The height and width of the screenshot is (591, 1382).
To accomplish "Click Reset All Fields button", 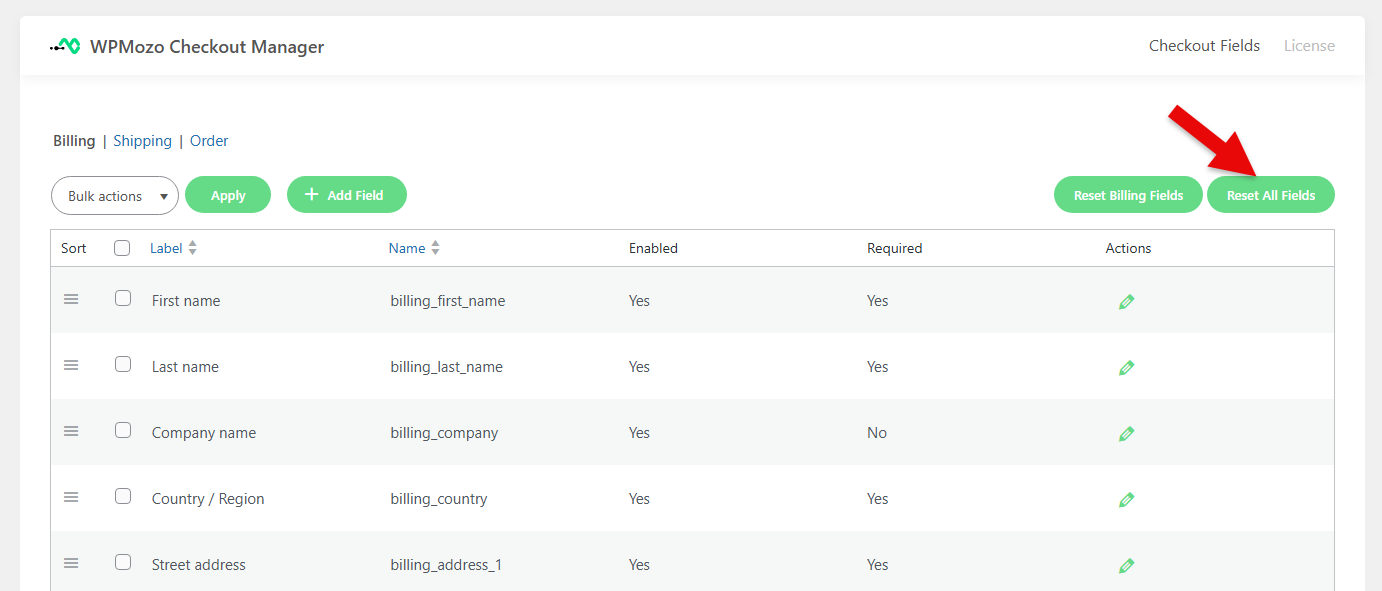I will point(1271,195).
